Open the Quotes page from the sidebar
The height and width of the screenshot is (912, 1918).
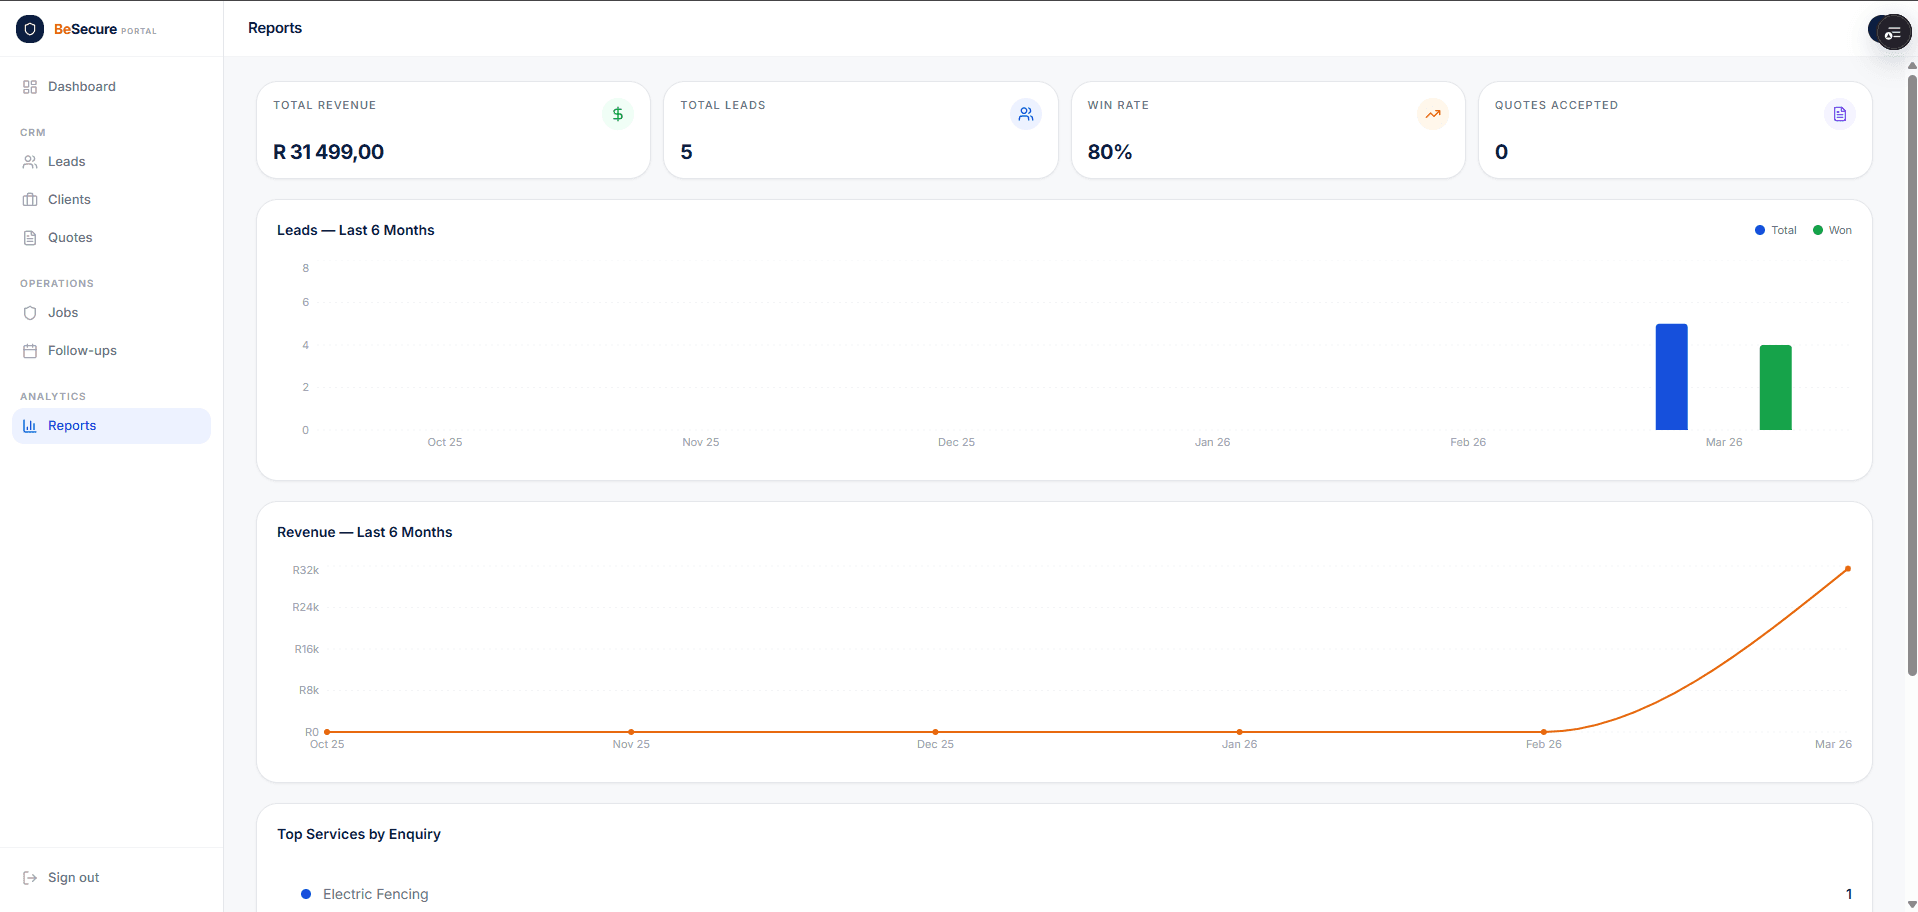click(70, 237)
